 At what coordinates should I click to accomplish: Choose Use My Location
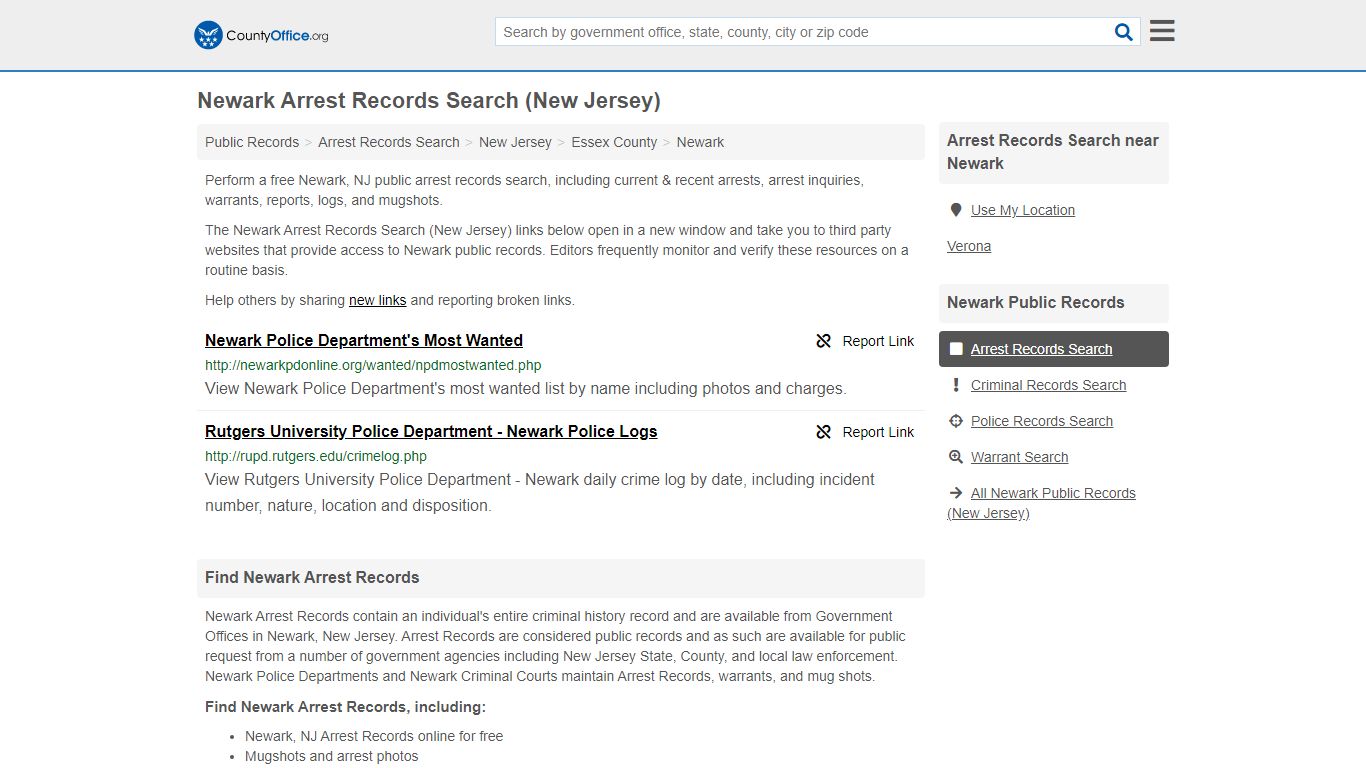click(1023, 210)
